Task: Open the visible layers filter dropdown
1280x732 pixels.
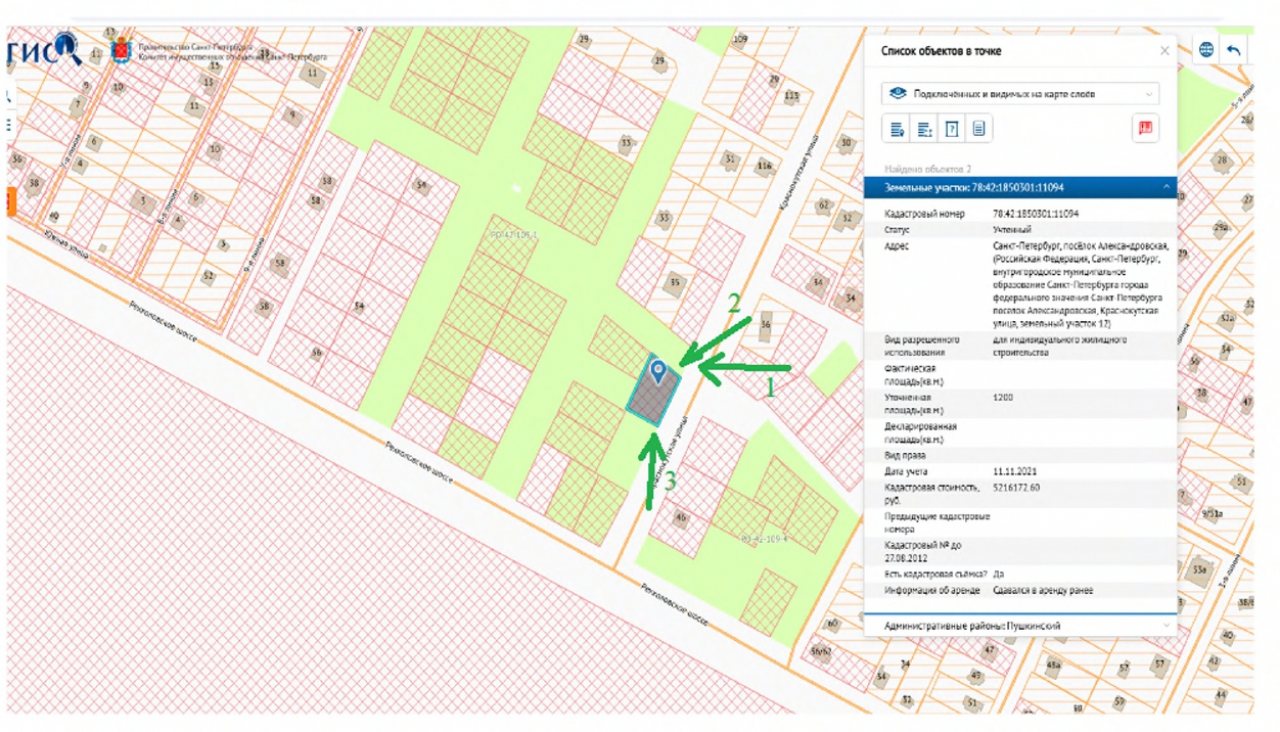Action: tap(1020, 93)
